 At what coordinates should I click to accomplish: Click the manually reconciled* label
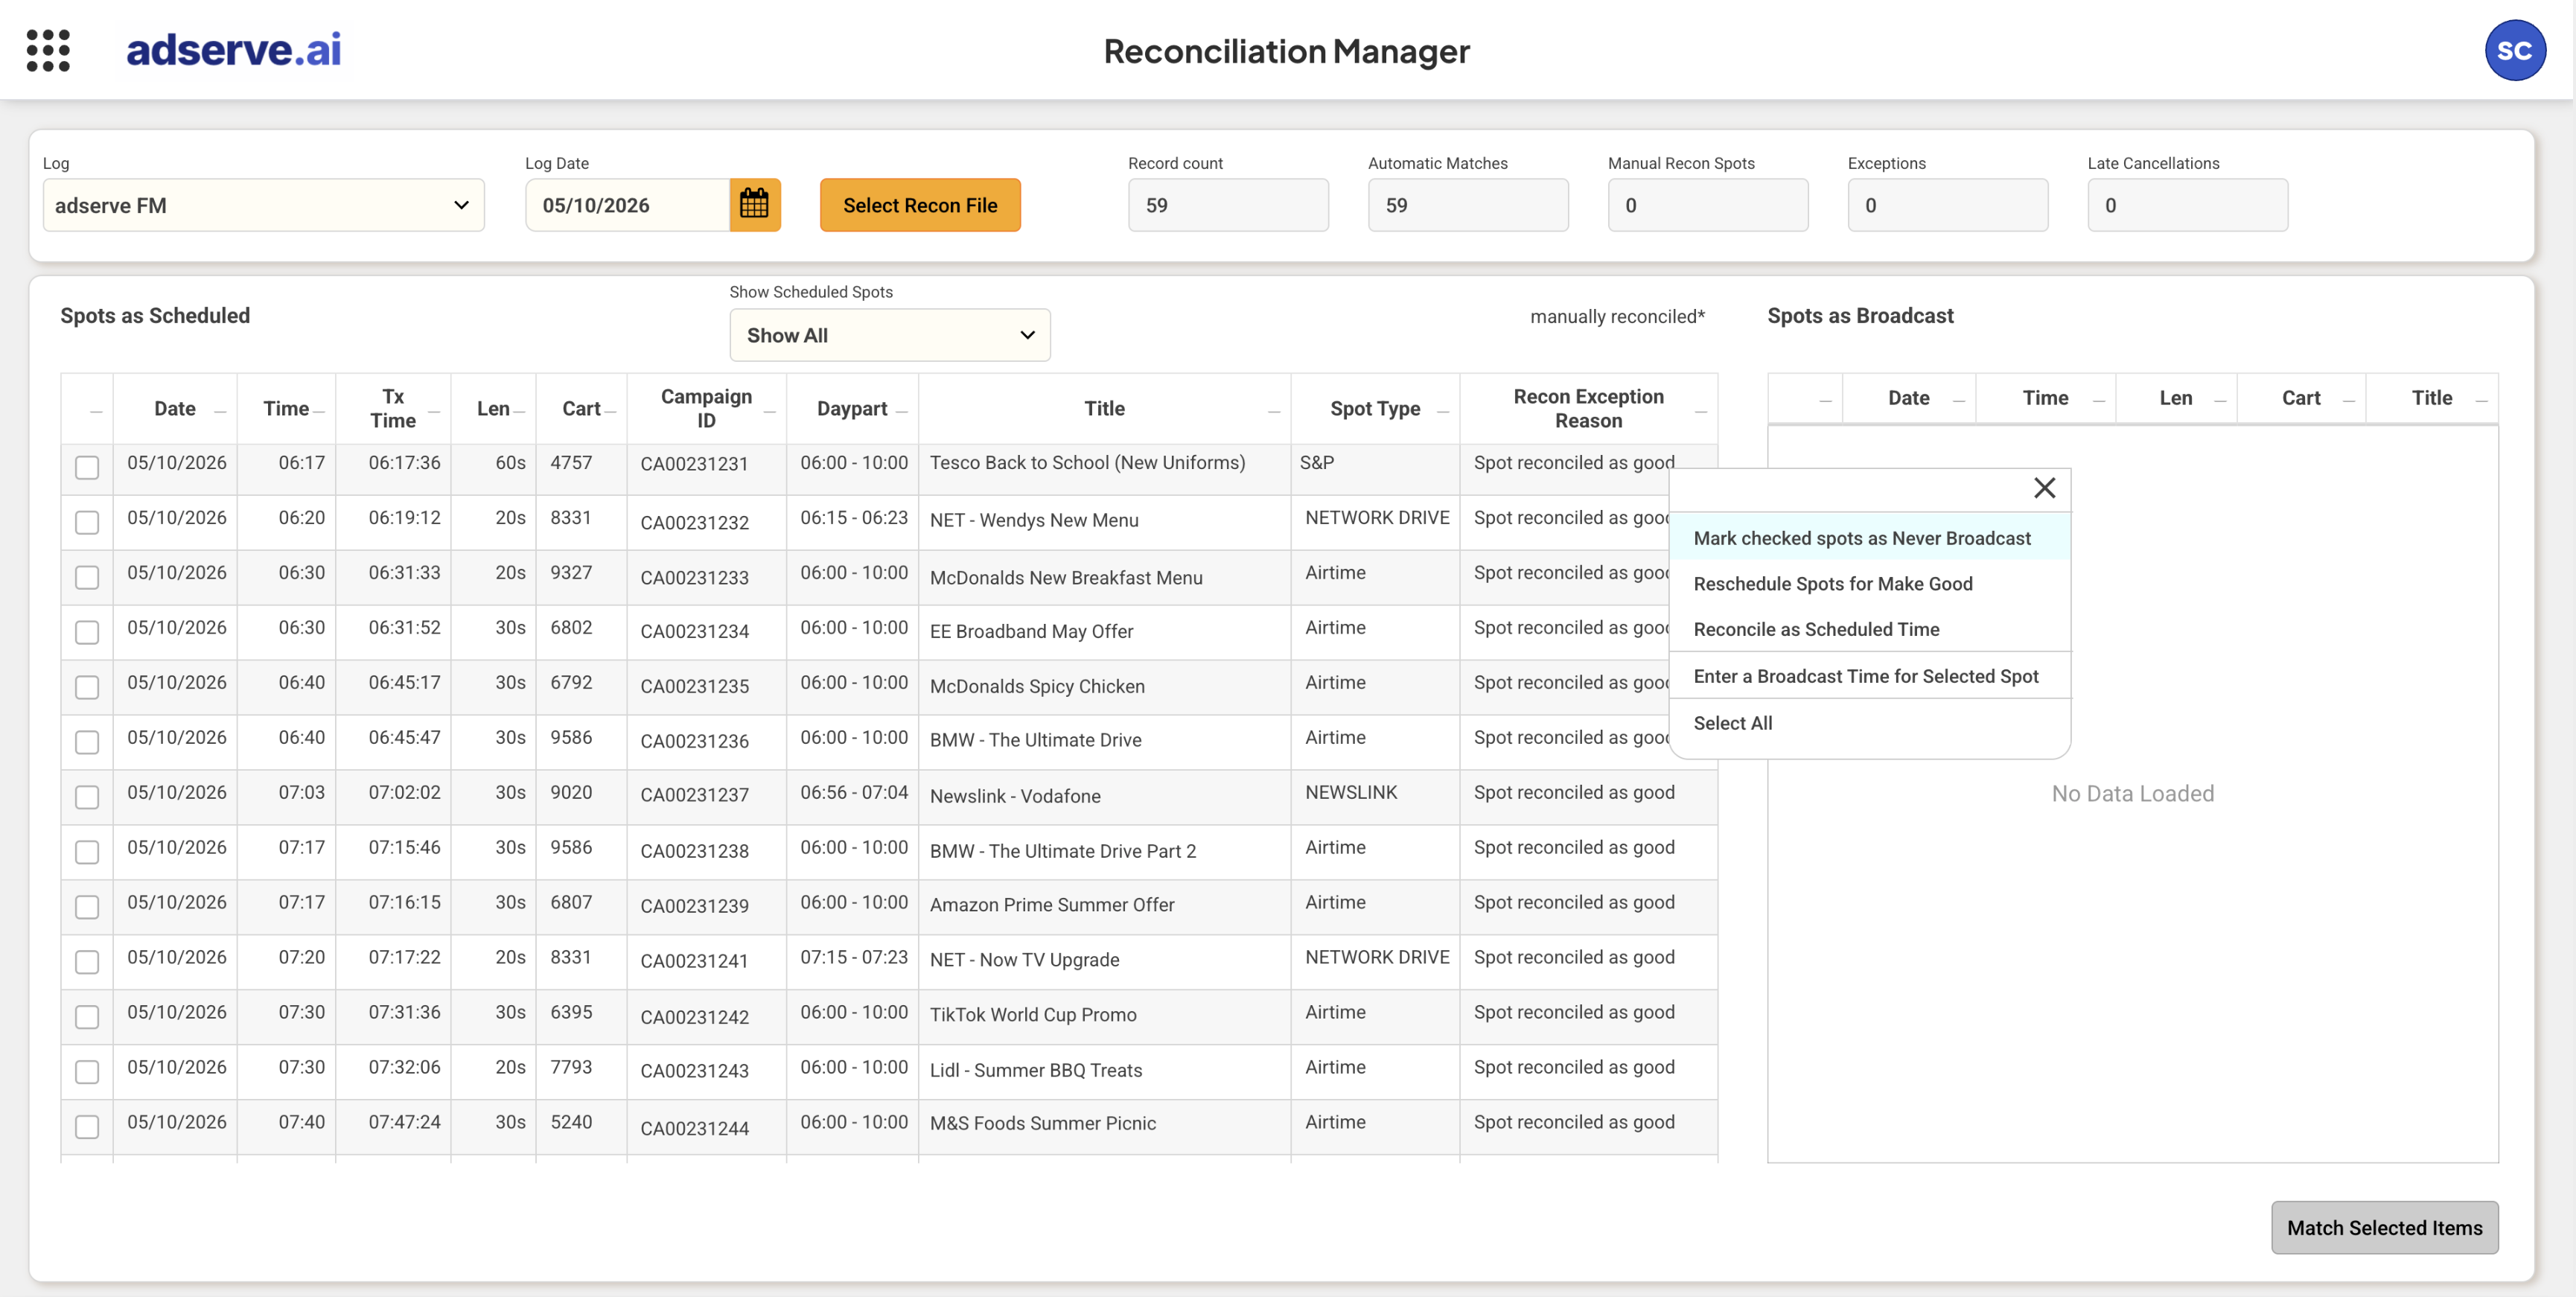point(1617,317)
